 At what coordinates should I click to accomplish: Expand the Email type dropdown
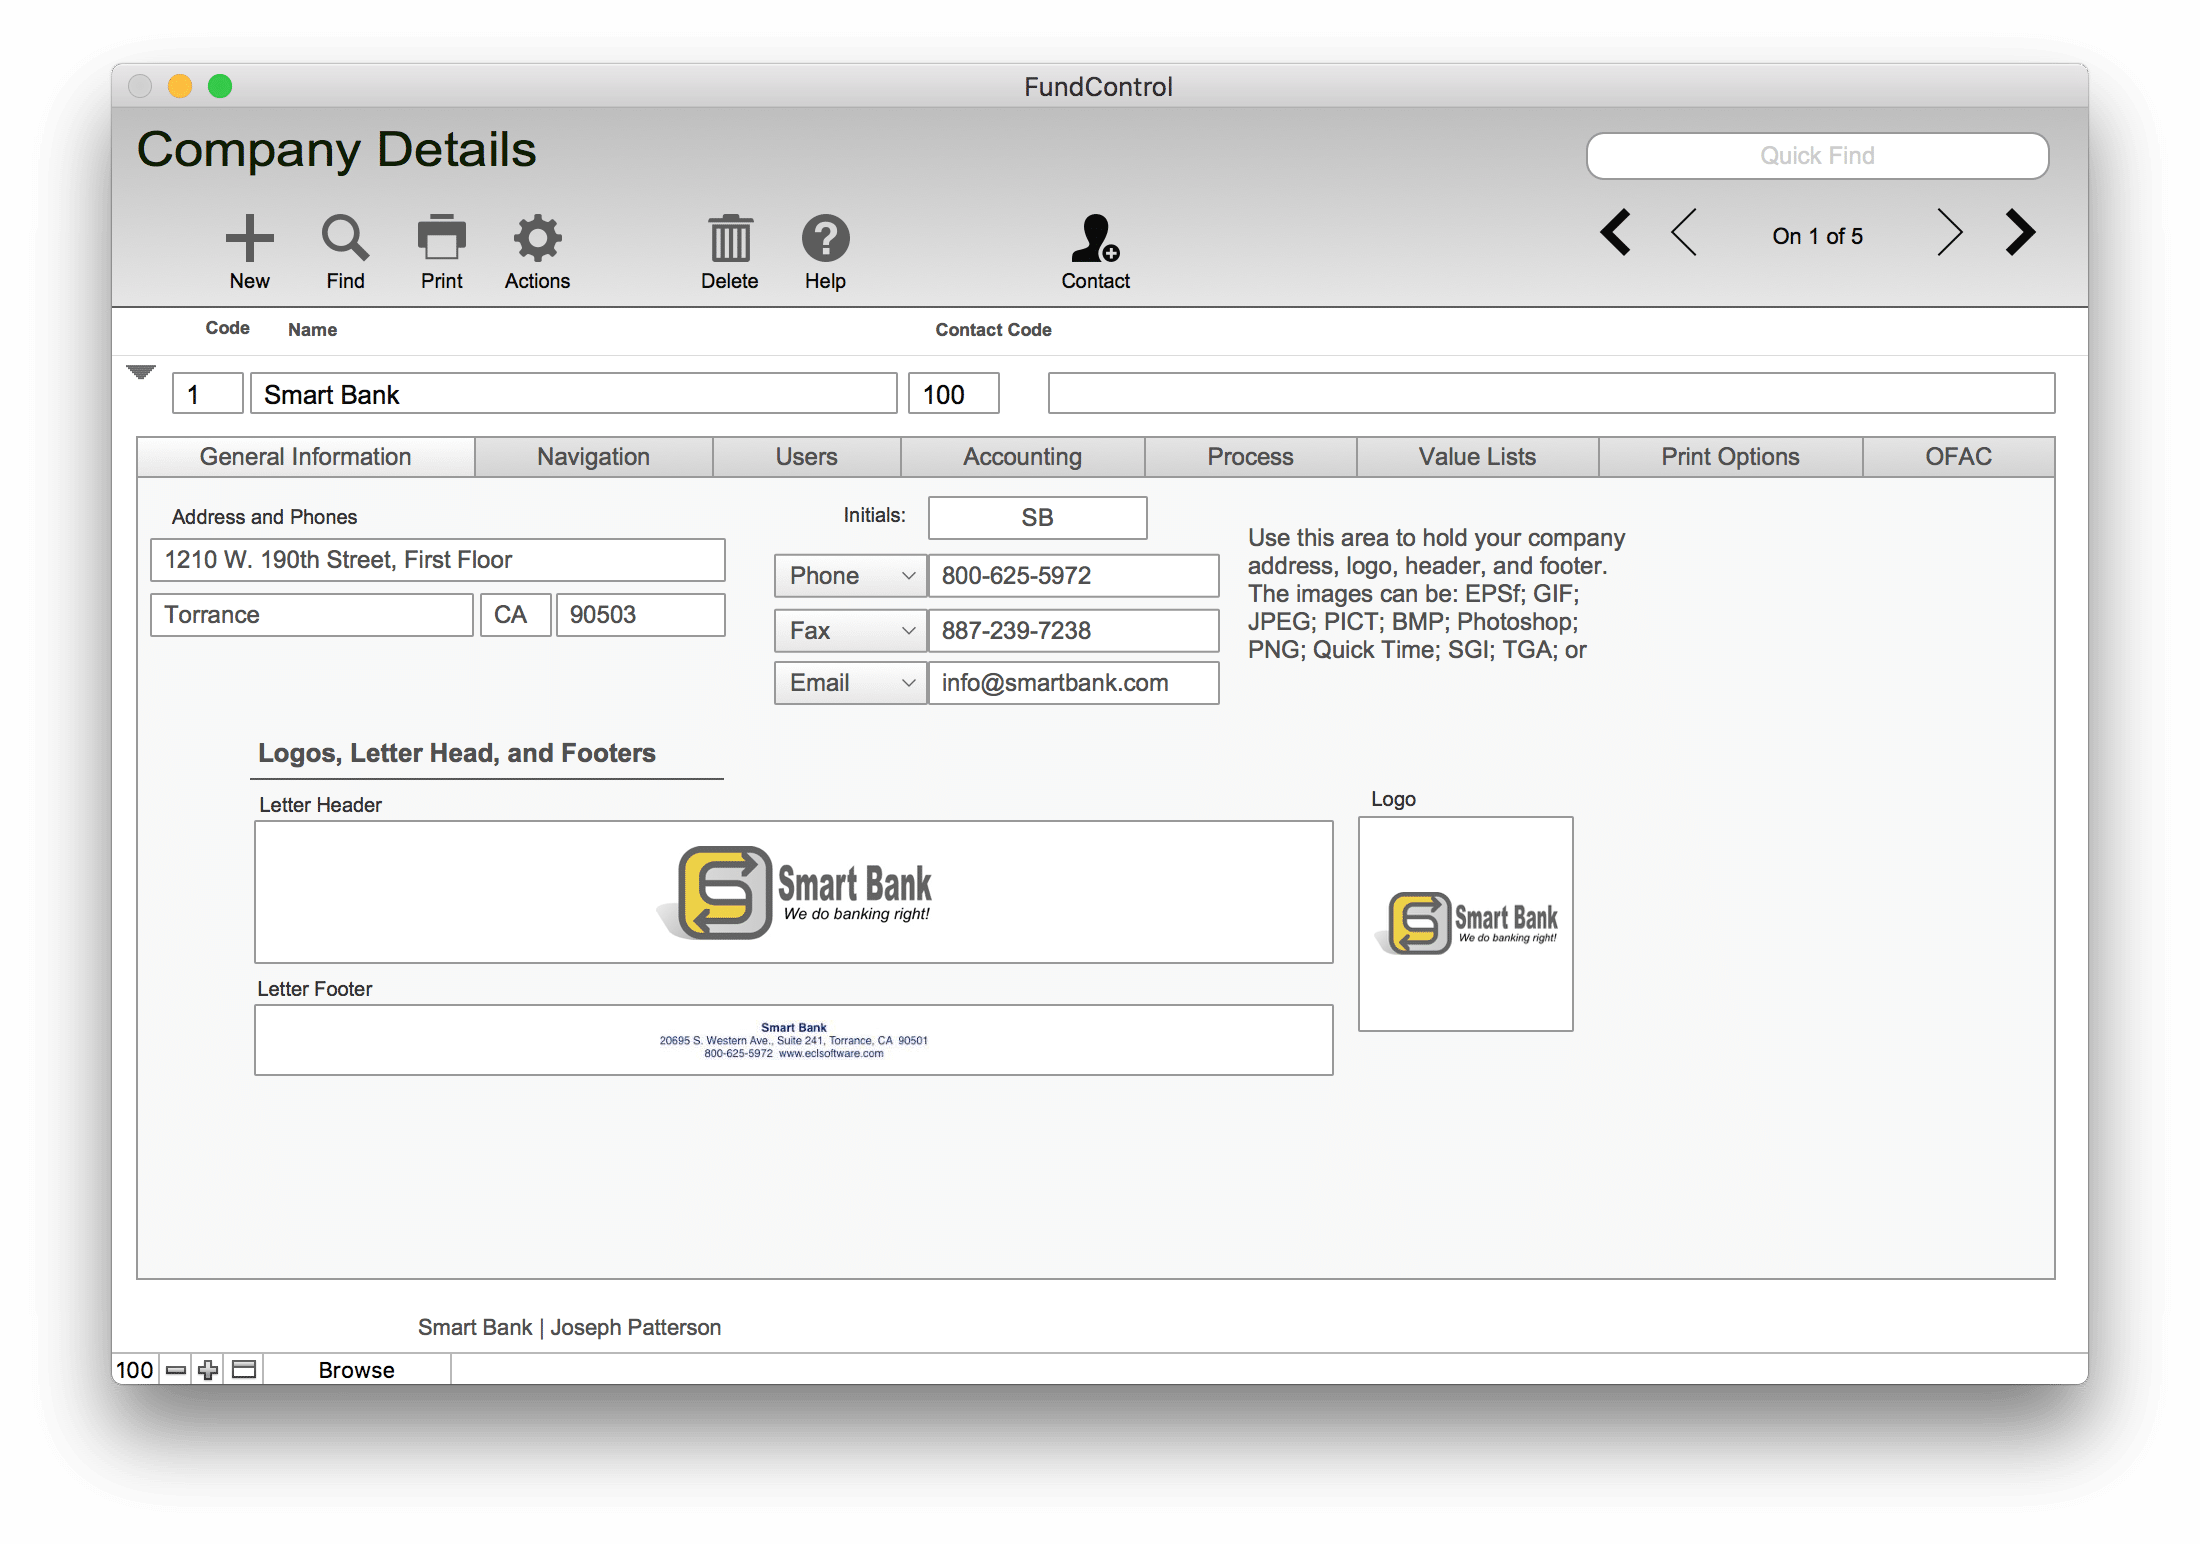[904, 680]
